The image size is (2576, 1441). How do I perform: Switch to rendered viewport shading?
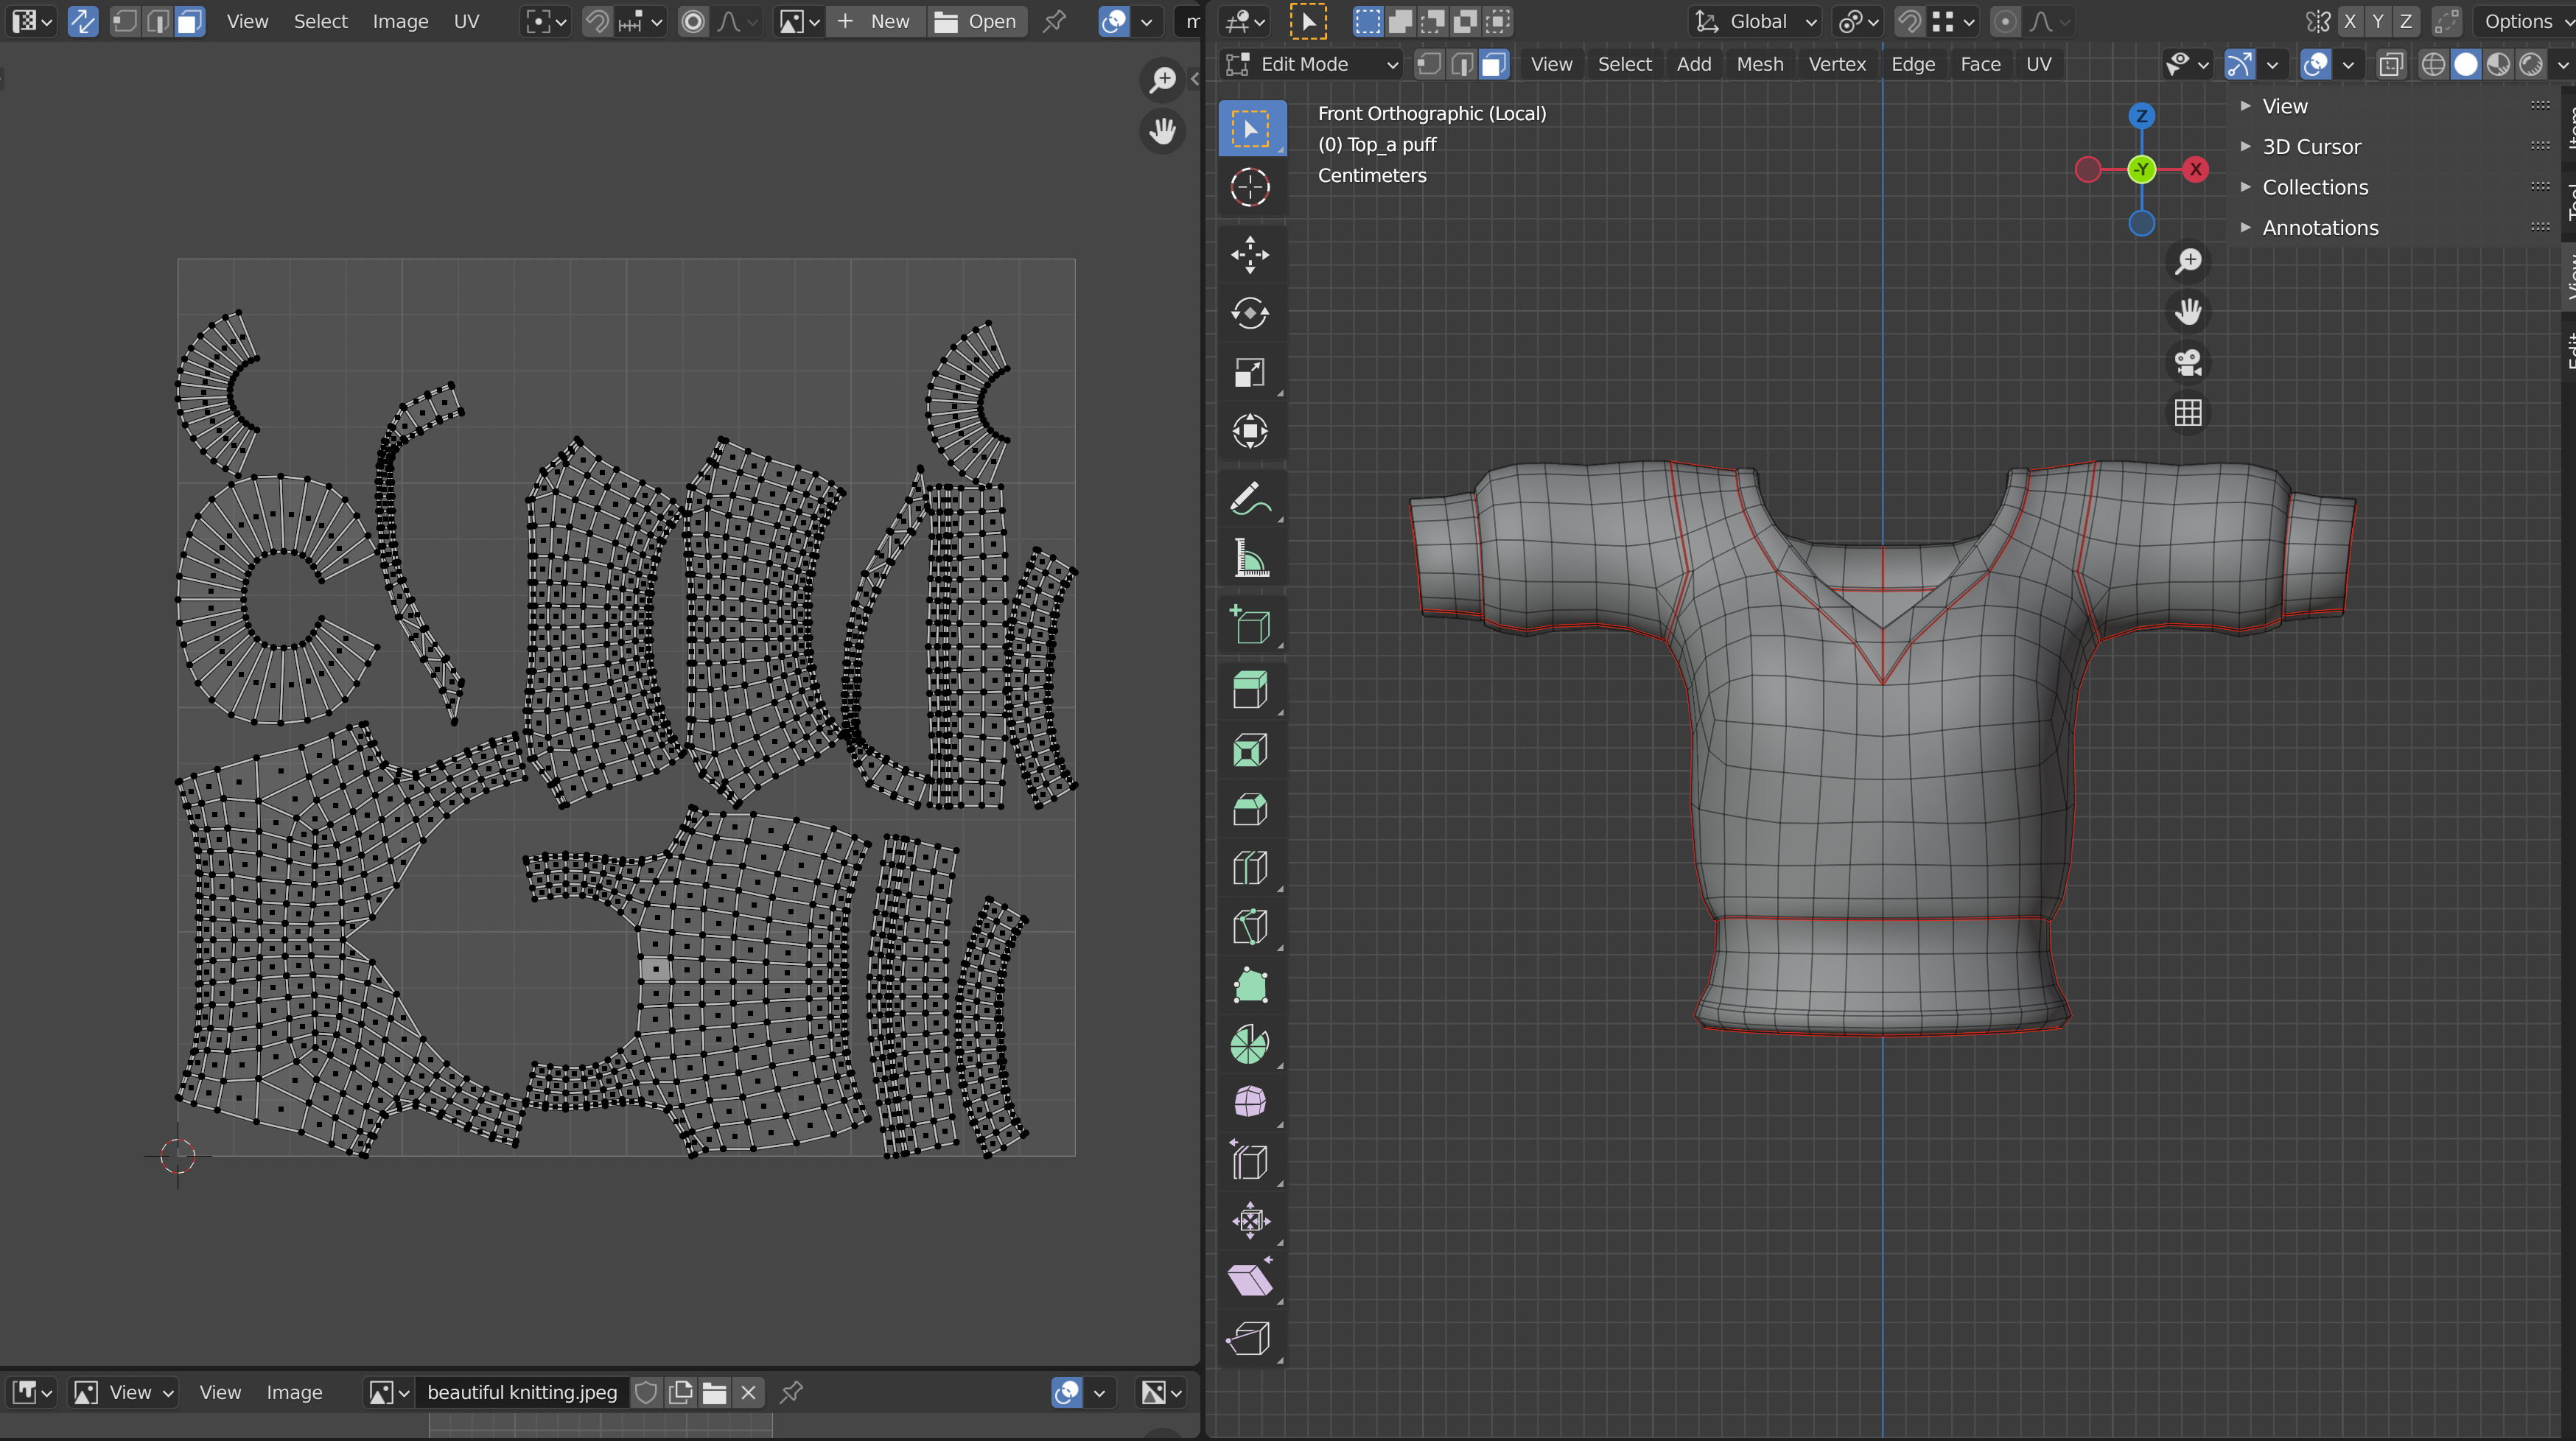point(2531,64)
